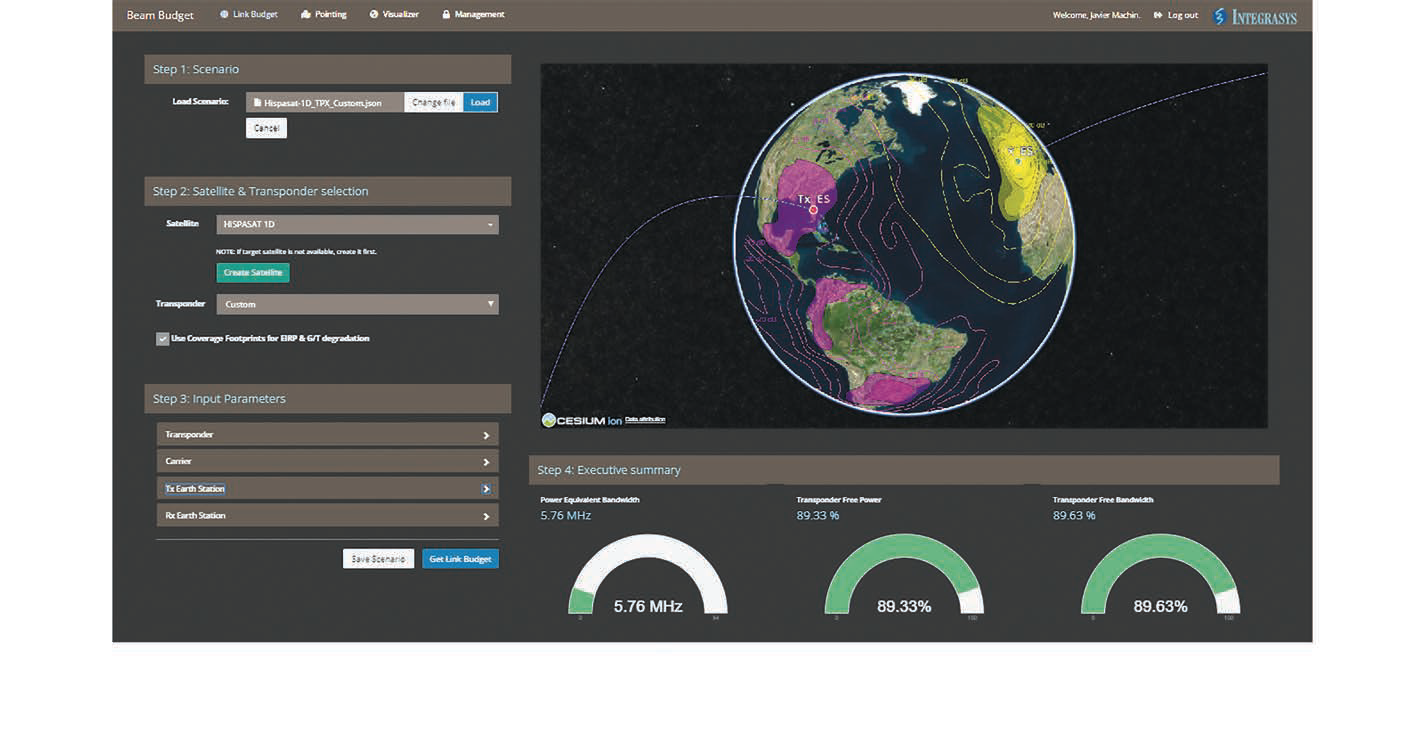Image resolution: width=1425 pixels, height=750 pixels.
Task: Click the Step 2: Satellite & Transponder selection header
Action: pos(328,191)
